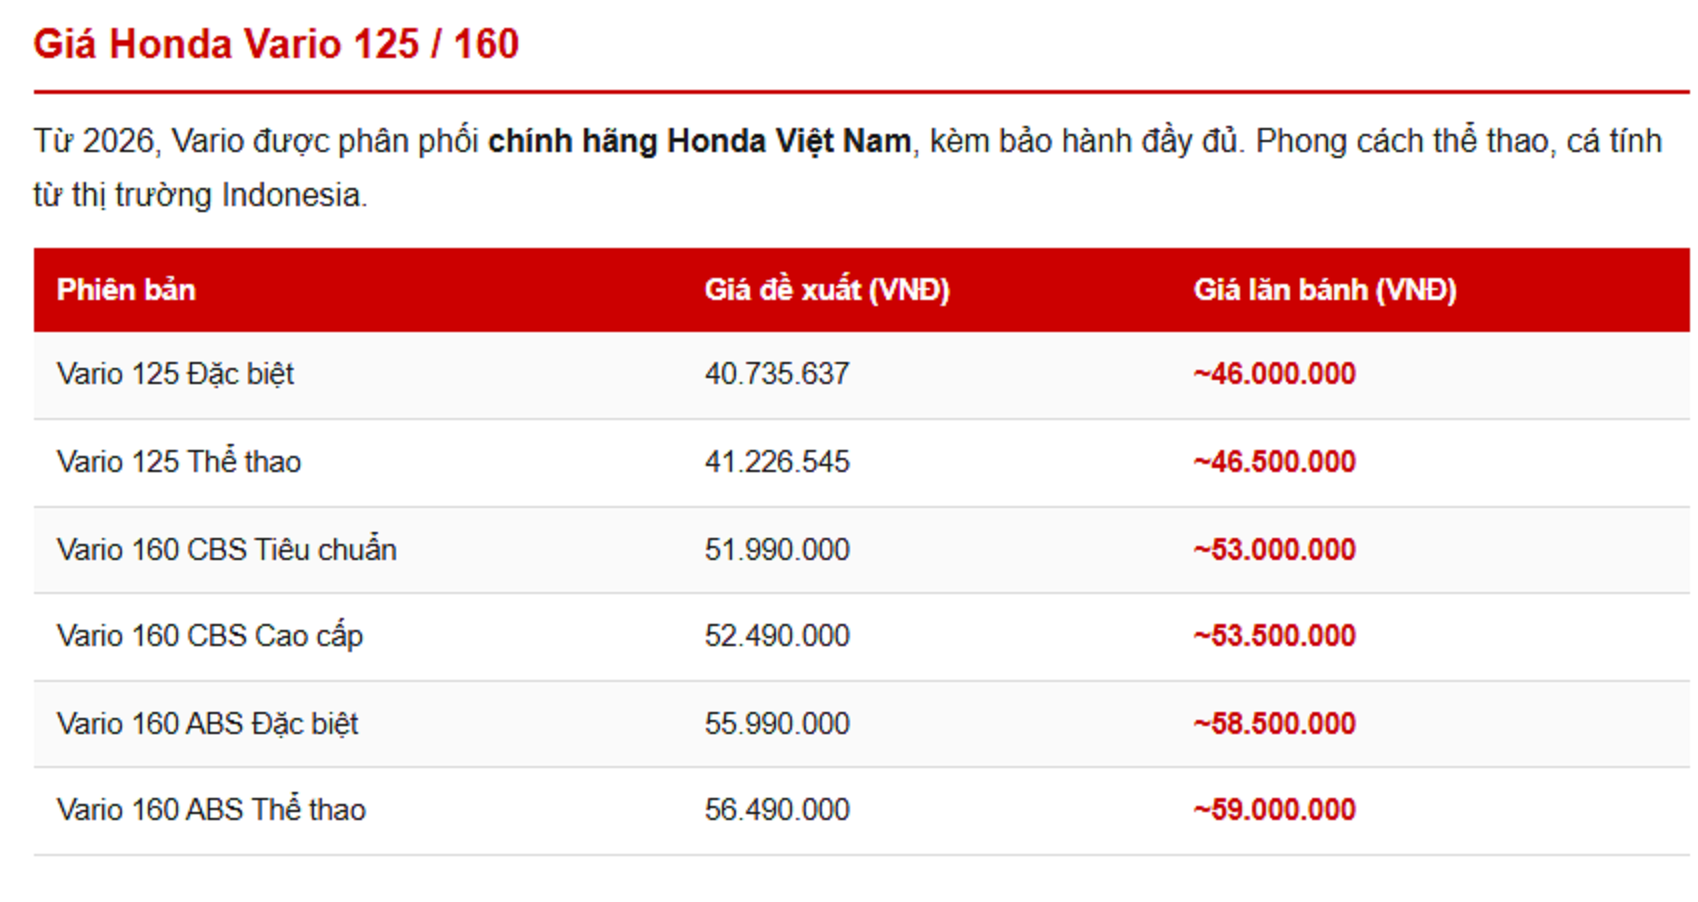Click the bold "chính hãng Honda Việt Nam" text
Viewport: 1698px width, 902px height.
(699, 141)
